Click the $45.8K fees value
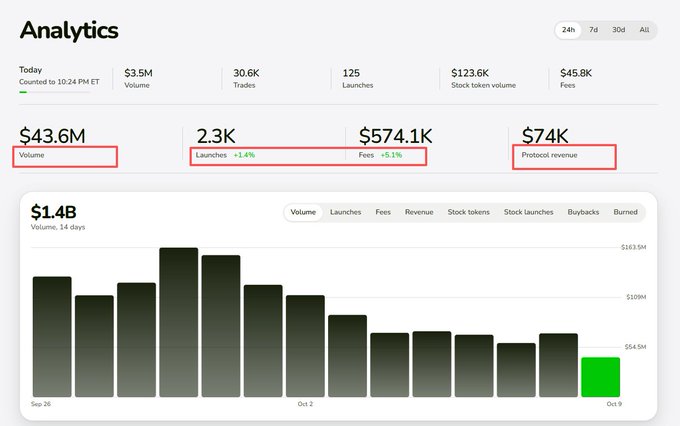This screenshot has height=426, width=680. tap(576, 73)
